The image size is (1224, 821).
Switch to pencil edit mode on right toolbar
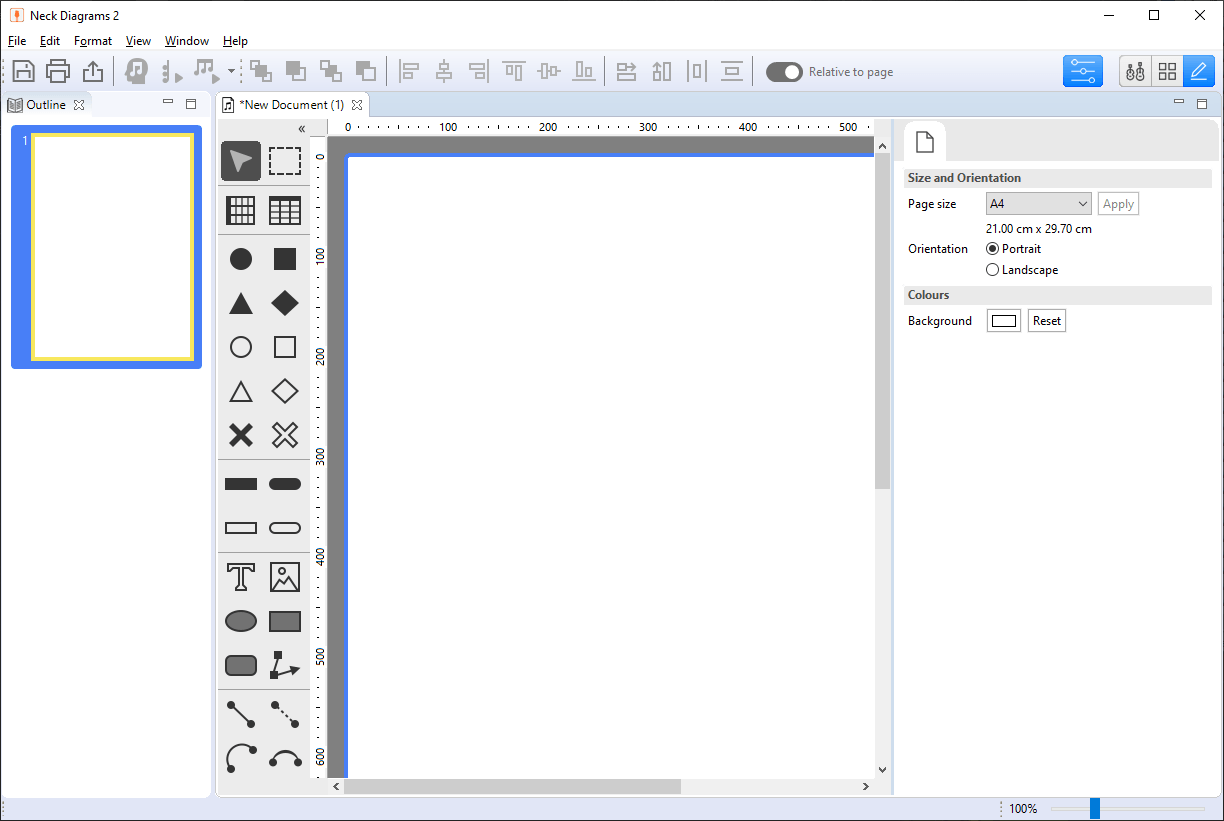[x=1198, y=71]
